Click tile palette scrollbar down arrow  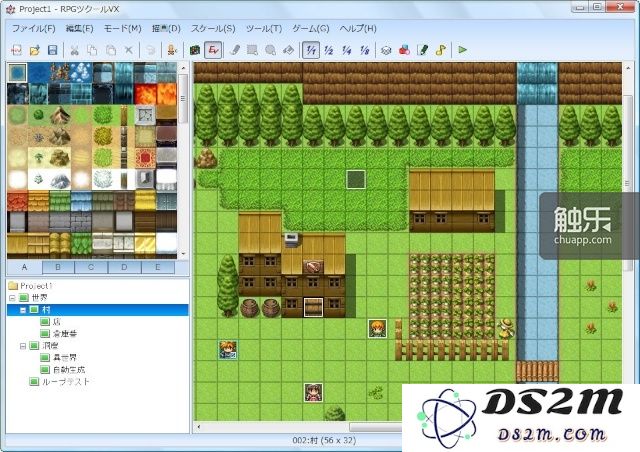pos(183,254)
